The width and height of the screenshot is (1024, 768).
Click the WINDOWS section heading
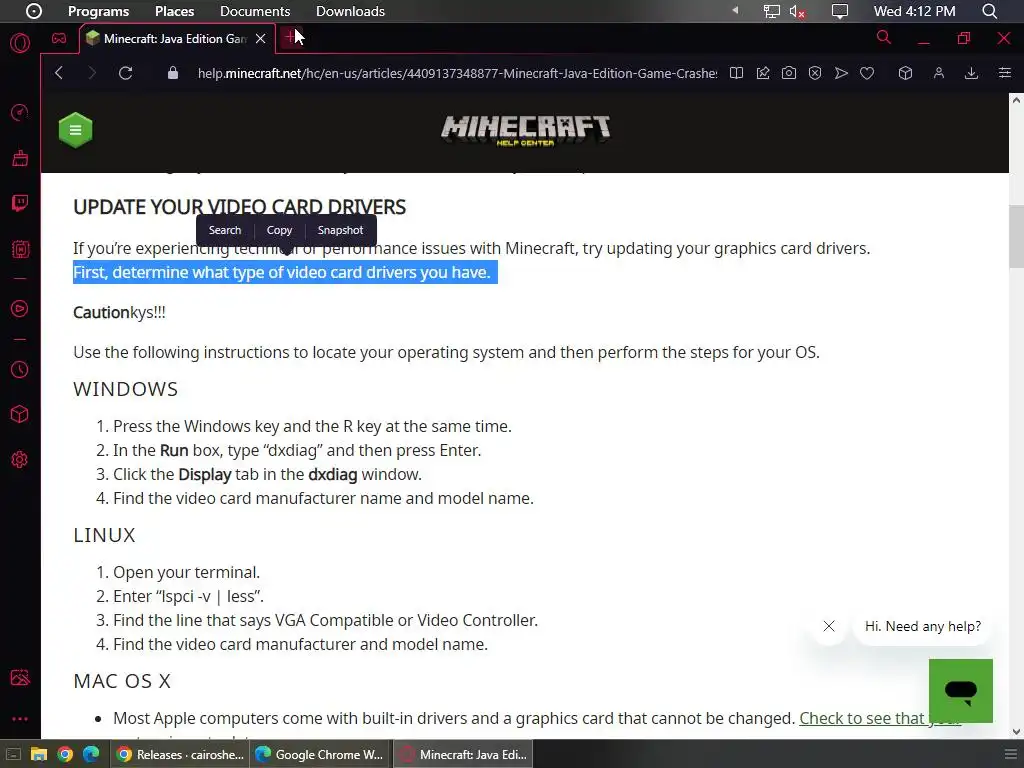point(125,389)
